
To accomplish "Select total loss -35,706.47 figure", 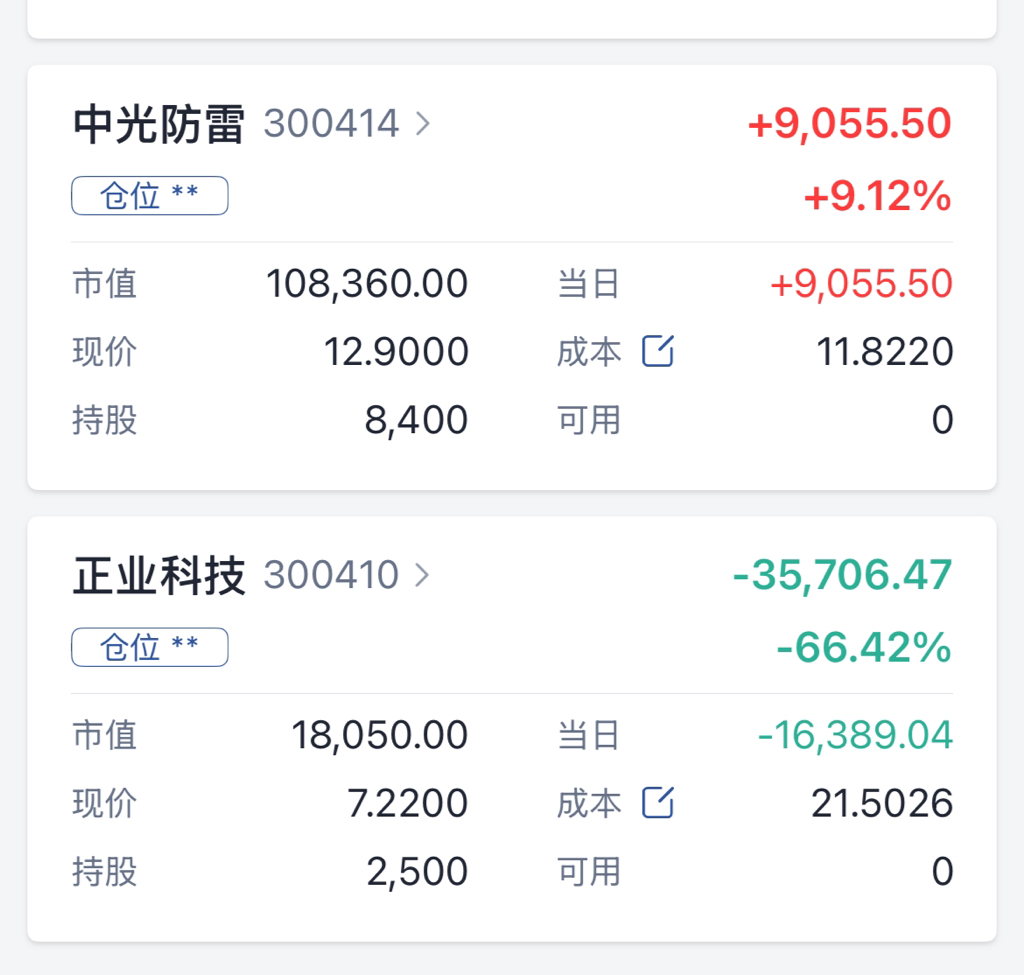I will click(842, 575).
